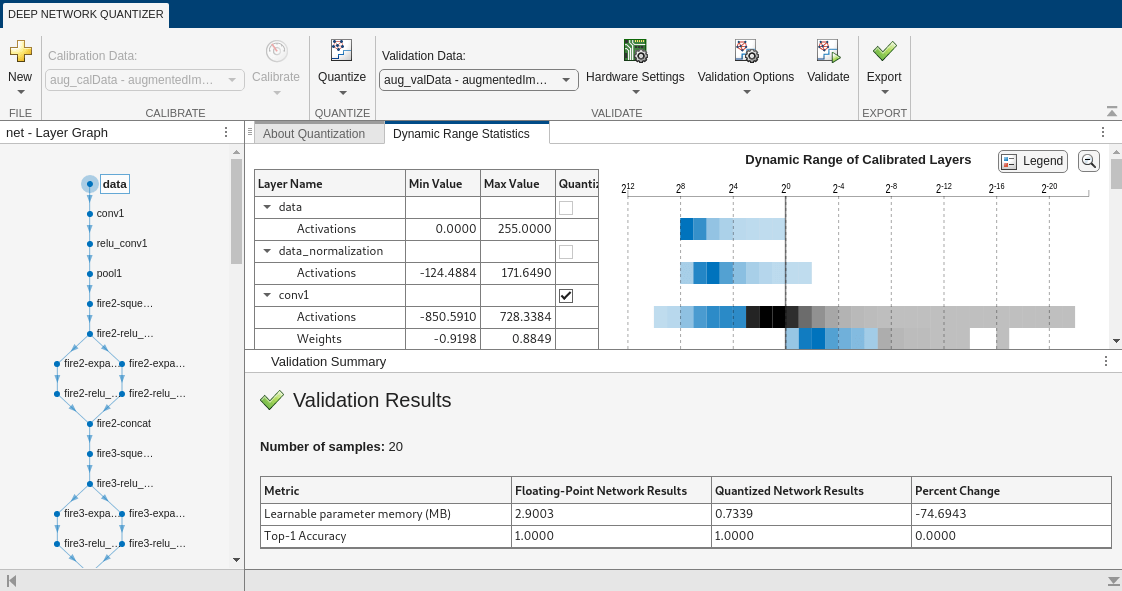The width and height of the screenshot is (1122, 591).
Task: Open Hardware Settings chip icon
Action: click(635, 51)
